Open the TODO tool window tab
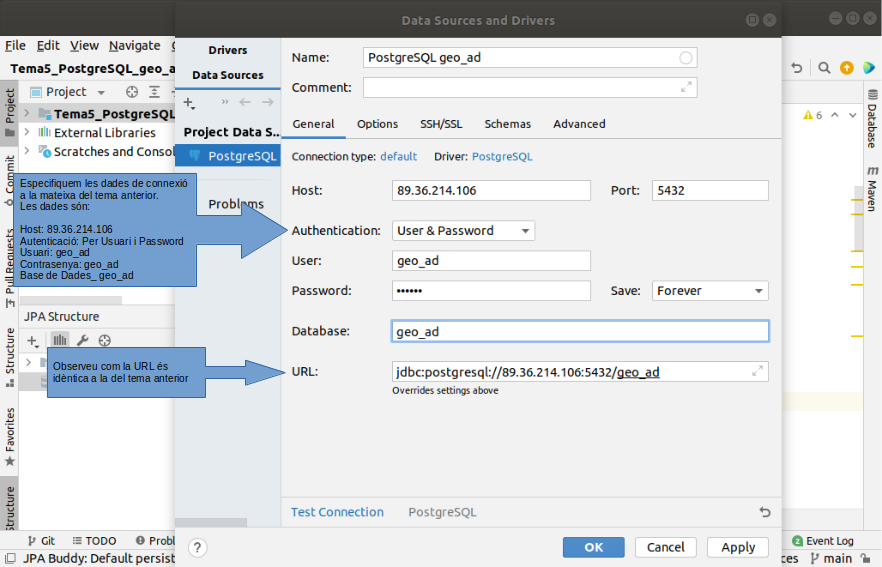 (x=94, y=541)
